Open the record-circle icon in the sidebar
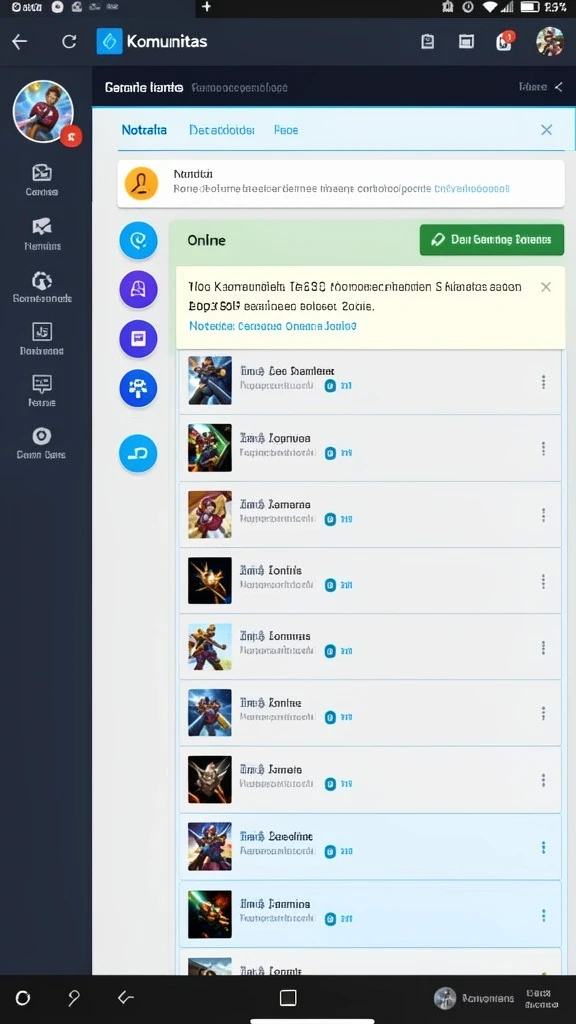 point(42,436)
